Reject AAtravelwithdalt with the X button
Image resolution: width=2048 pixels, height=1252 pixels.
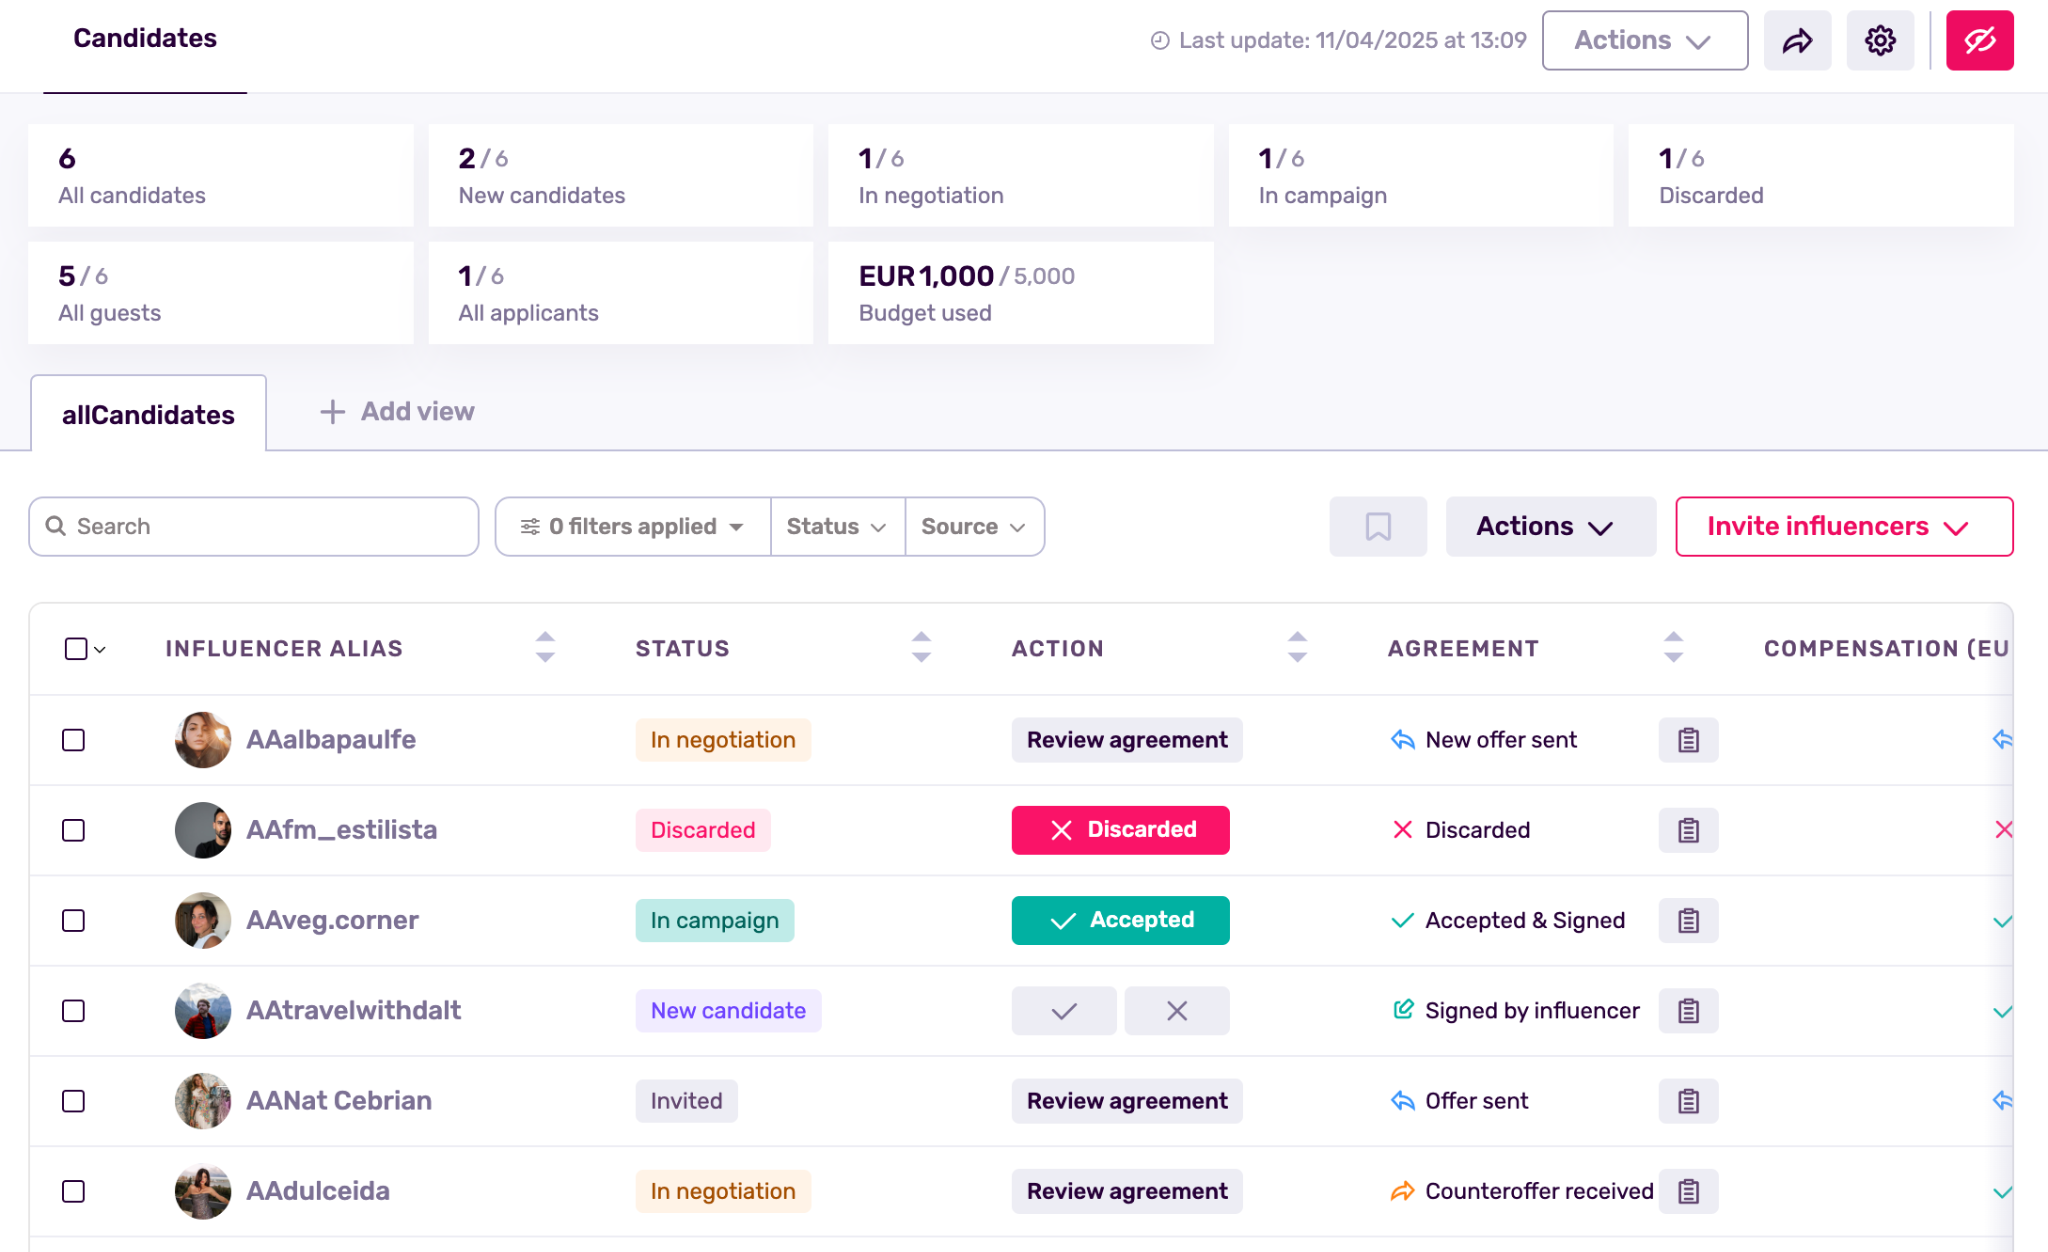(x=1176, y=1011)
